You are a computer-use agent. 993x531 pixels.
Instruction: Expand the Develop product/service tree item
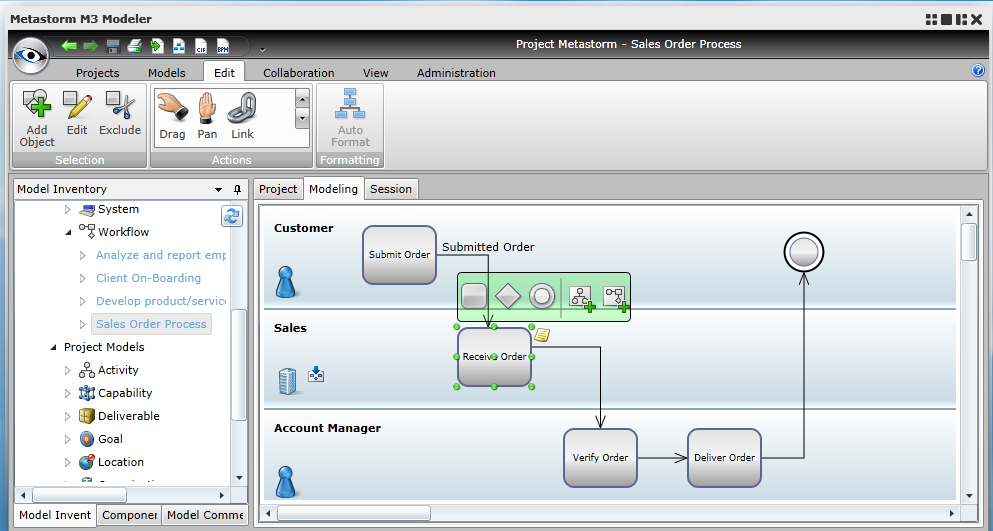[x=82, y=301]
